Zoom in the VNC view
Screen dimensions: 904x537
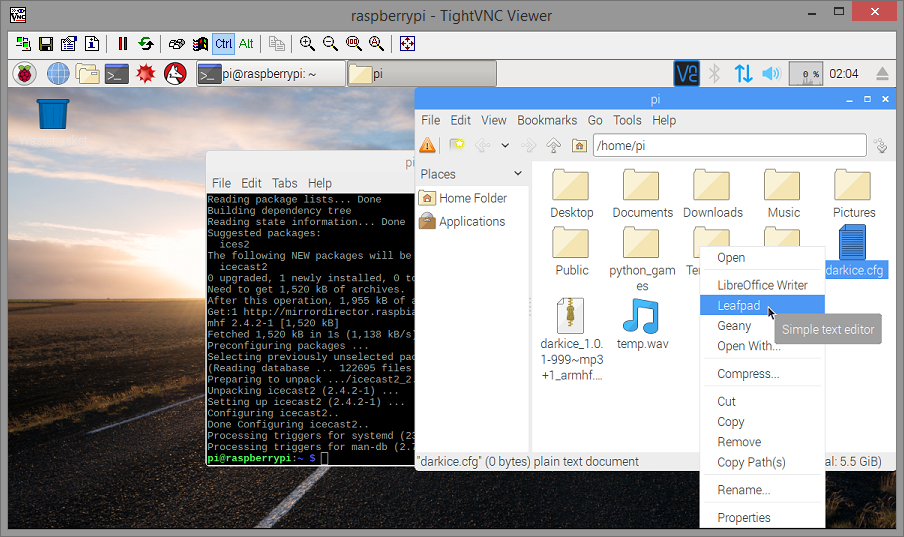coord(307,44)
